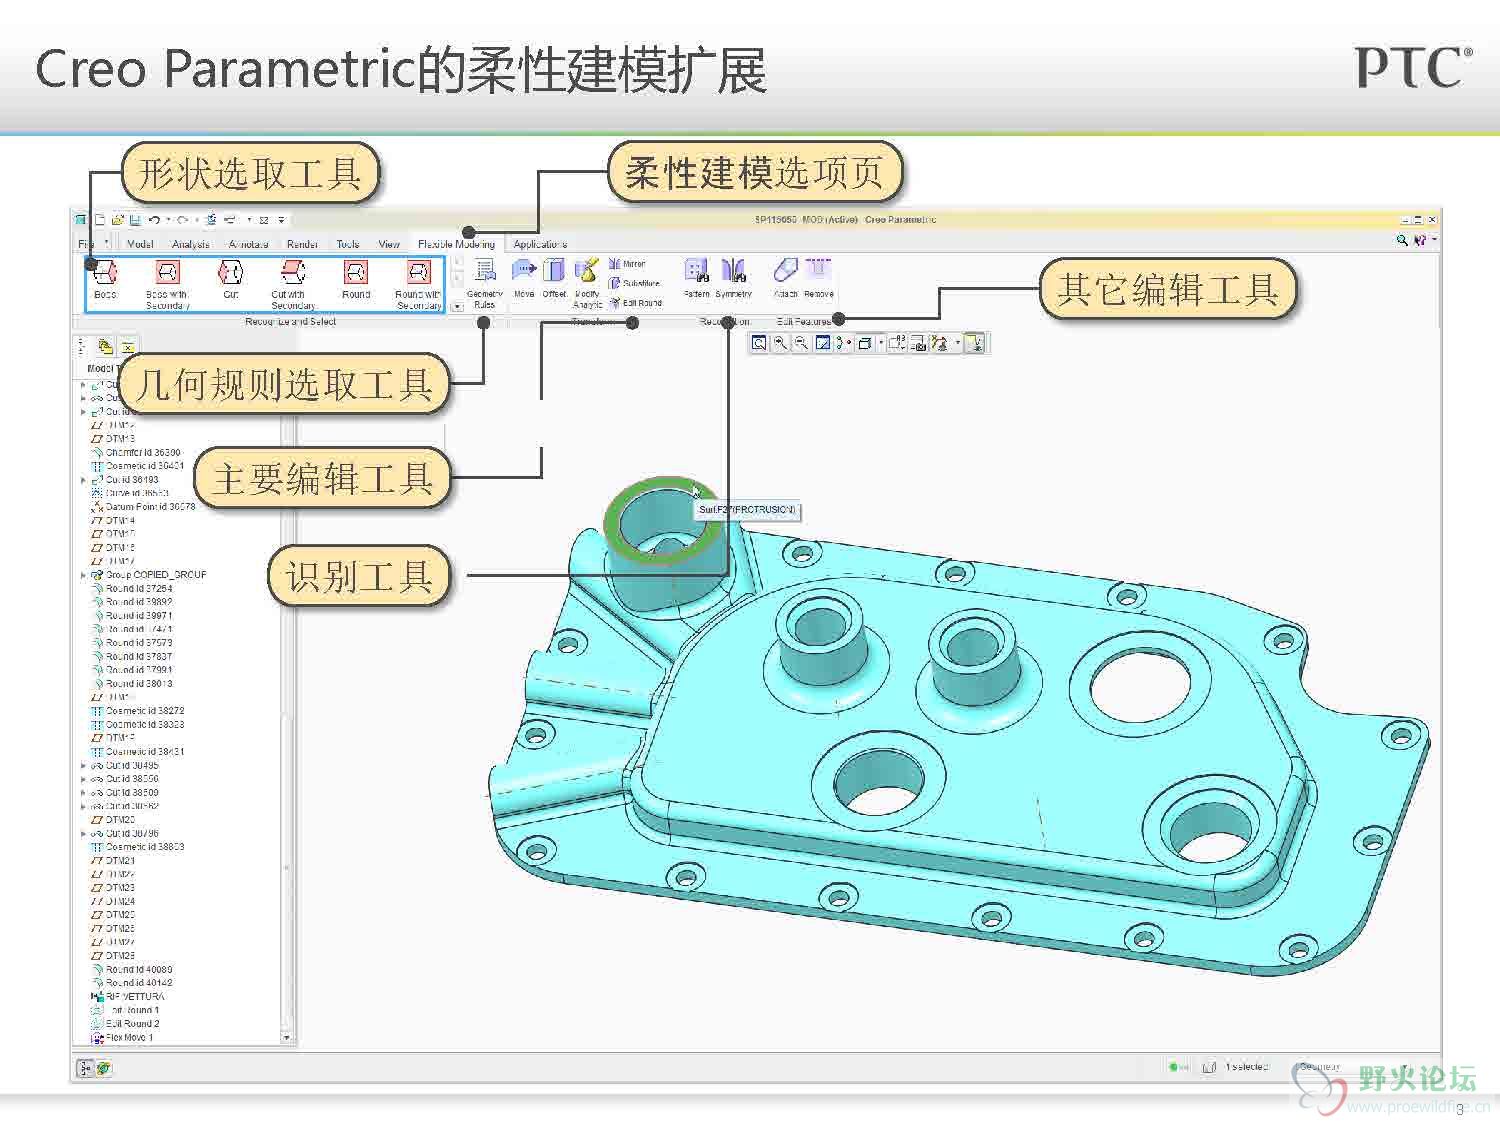Select DTM23 datum plane in model tree
The image size is (1500, 1125).
tap(113, 888)
